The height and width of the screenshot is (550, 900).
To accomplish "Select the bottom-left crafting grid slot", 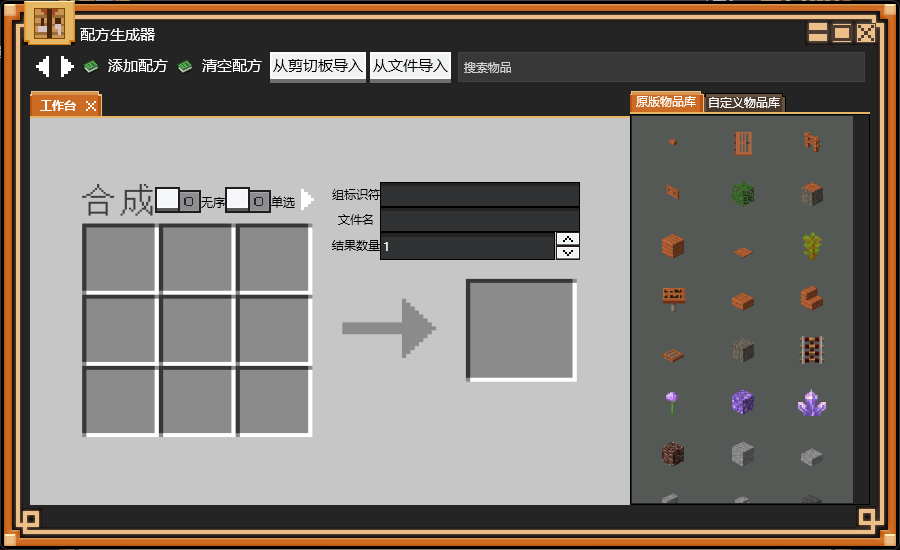I will (x=120, y=401).
